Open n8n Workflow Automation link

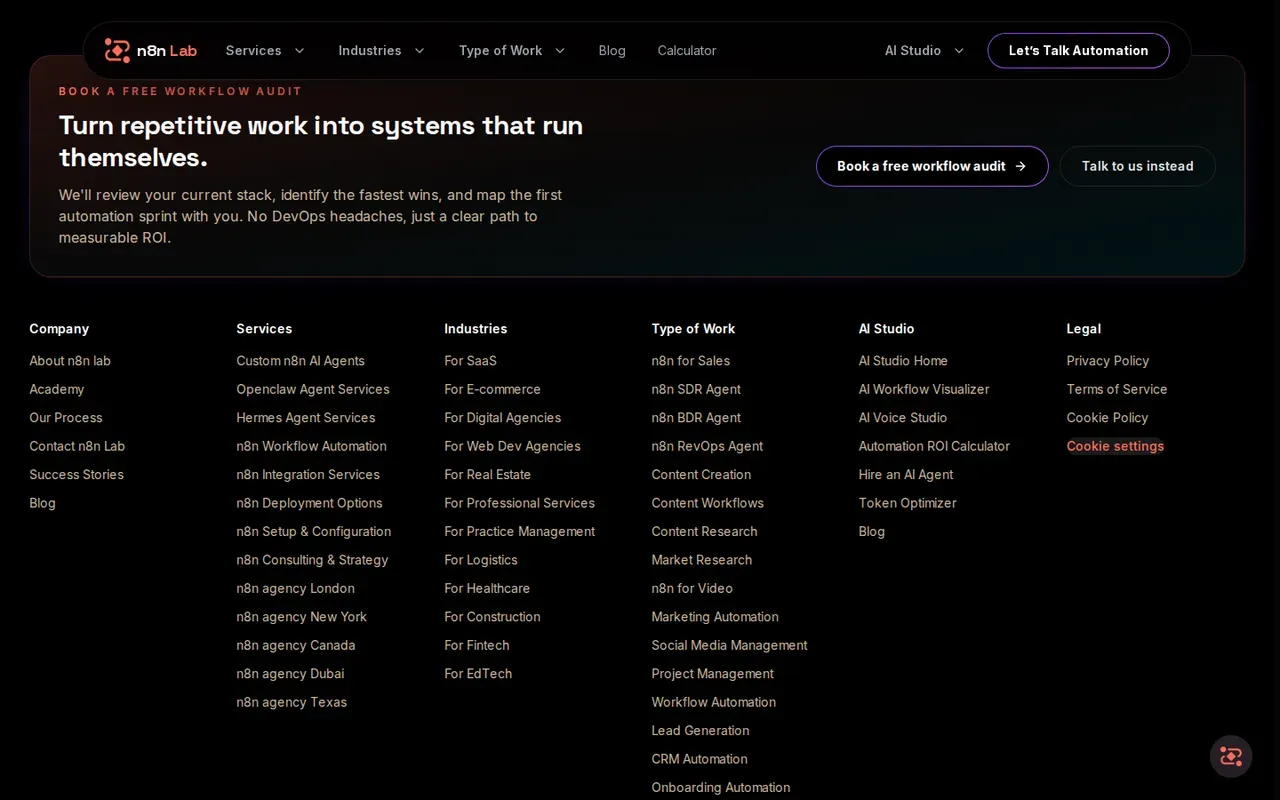[x=311, y=446]
